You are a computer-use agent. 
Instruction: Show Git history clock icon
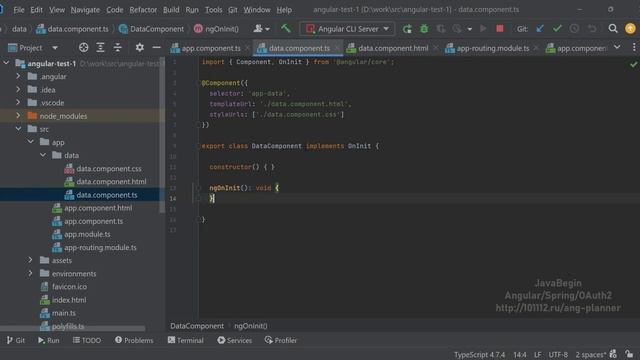[574, 29]
